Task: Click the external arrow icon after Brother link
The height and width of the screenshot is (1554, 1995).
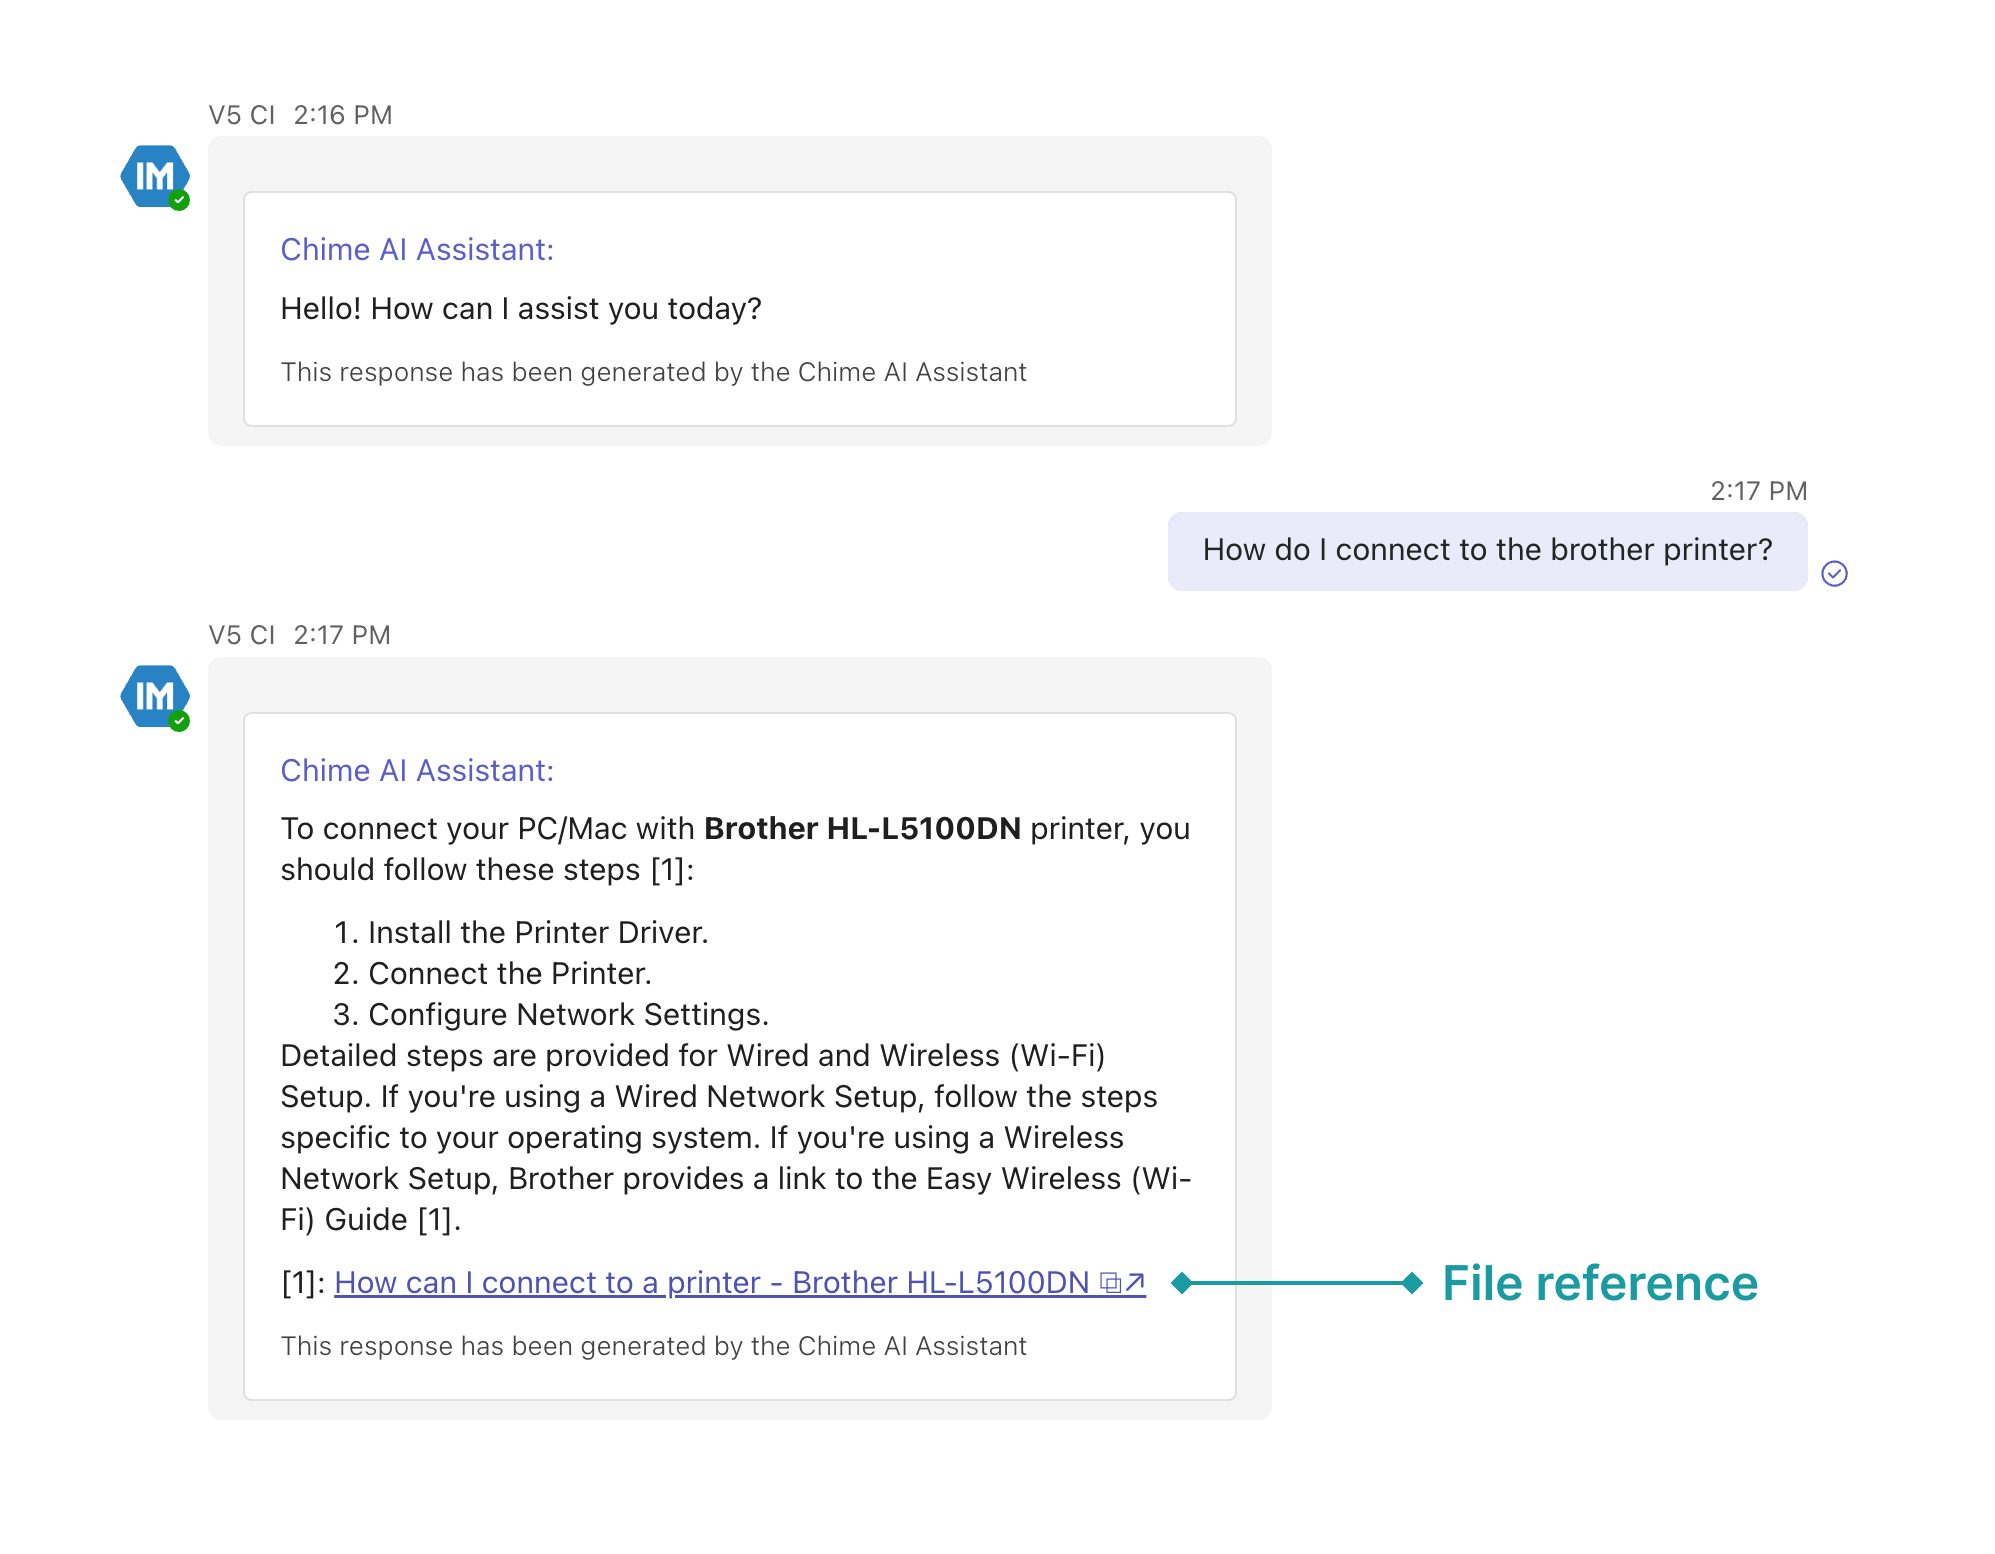Action: tap(1135, 1282)
